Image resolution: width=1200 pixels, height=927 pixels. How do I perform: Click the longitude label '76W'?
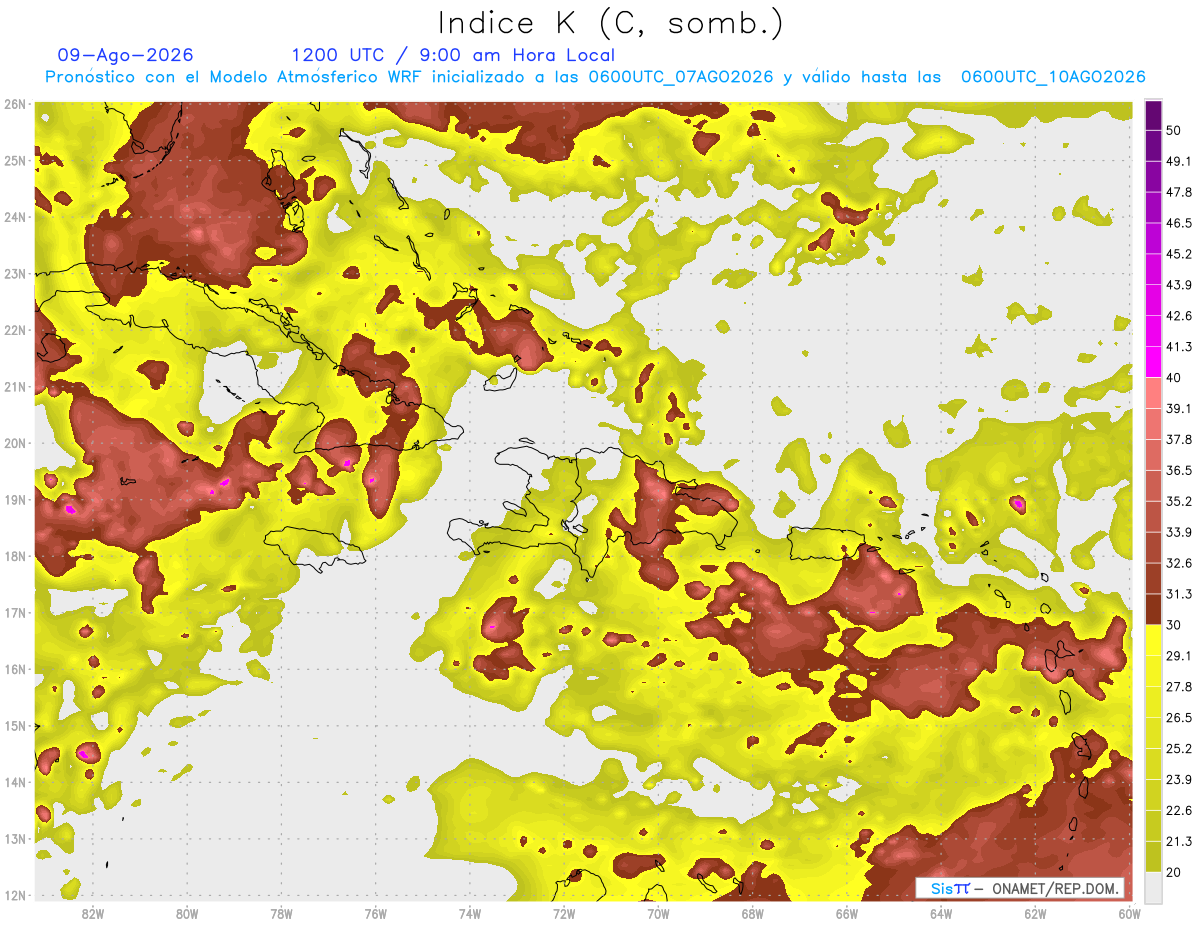pyautogui.click(x=375, y=913)
